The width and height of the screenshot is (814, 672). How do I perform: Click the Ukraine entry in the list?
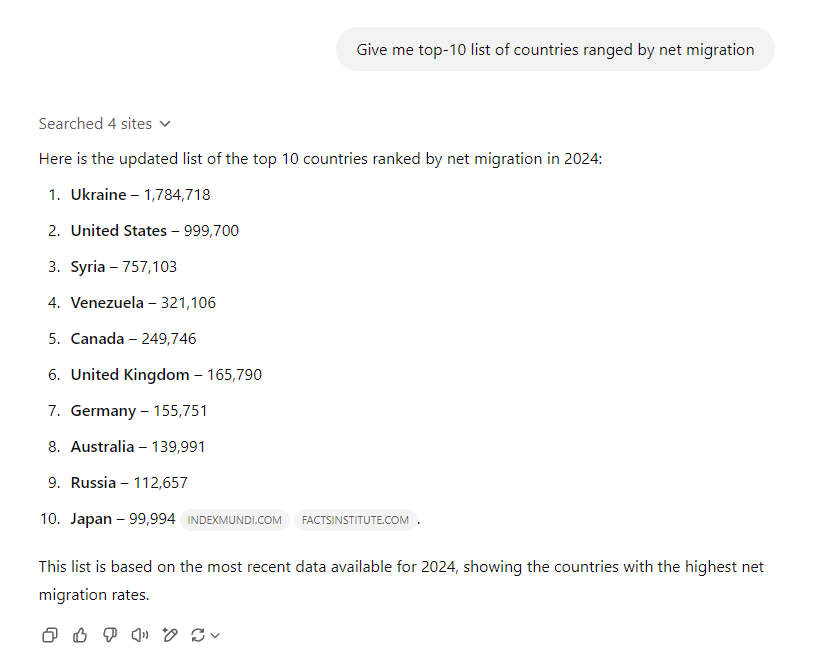click(x=141, y=195)
